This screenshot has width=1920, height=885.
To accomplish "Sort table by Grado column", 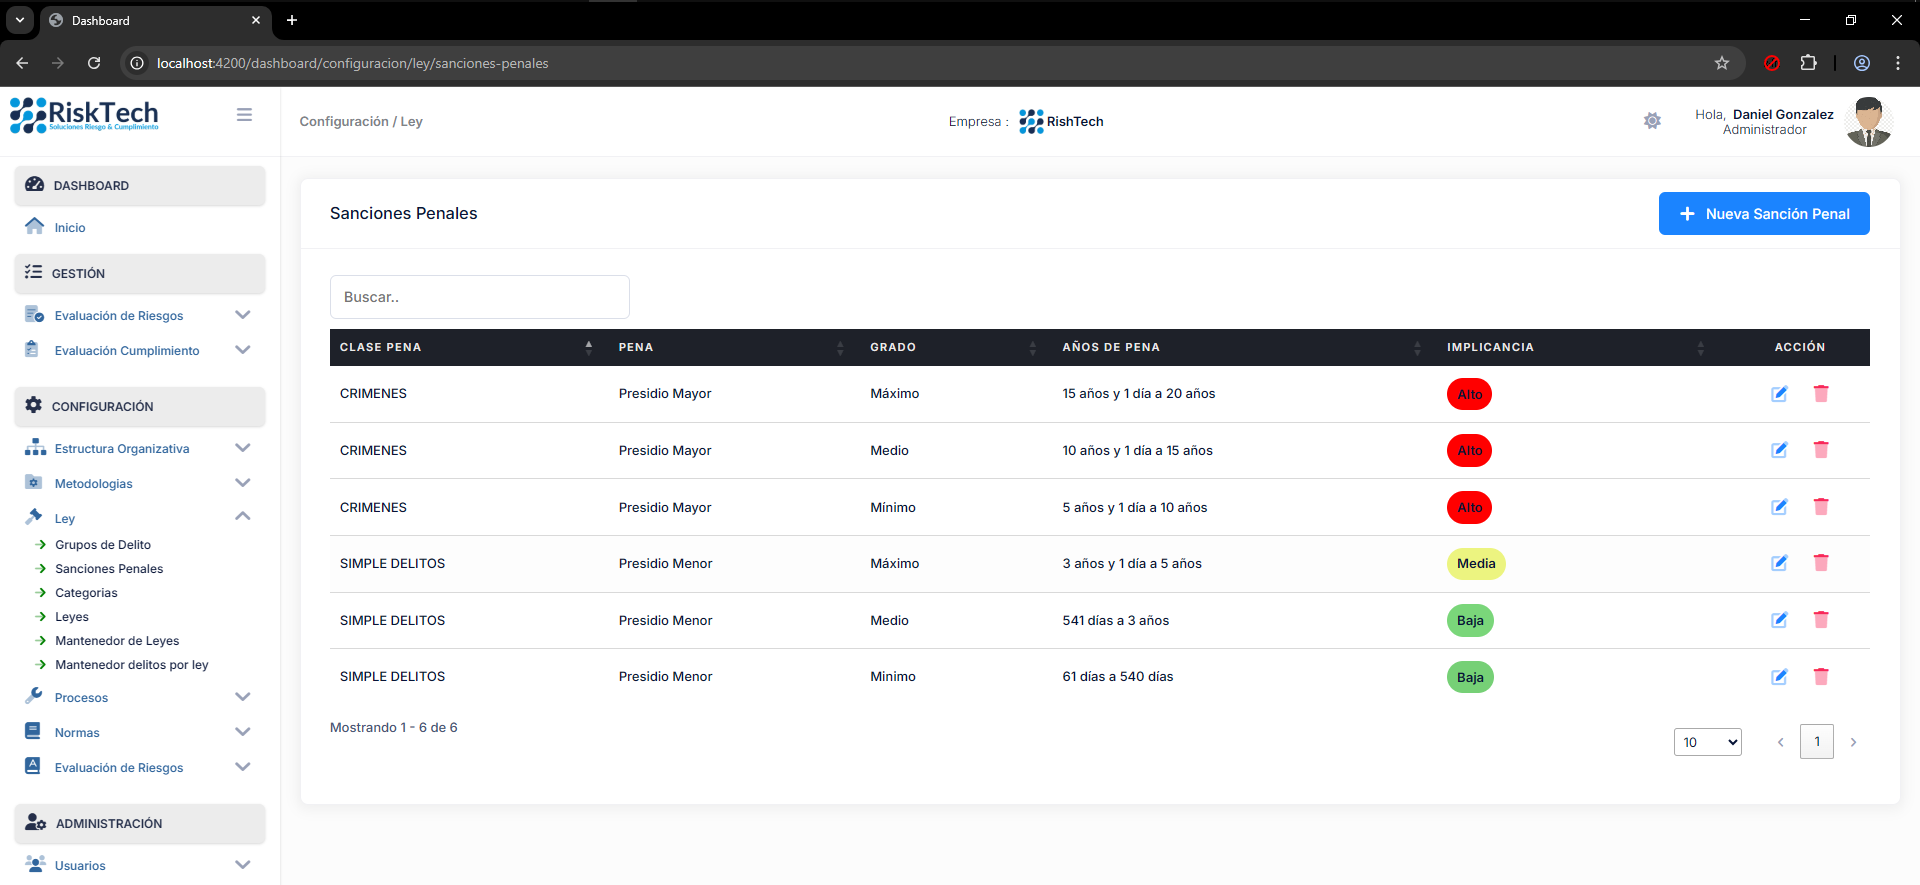I will click(1032, 347).
